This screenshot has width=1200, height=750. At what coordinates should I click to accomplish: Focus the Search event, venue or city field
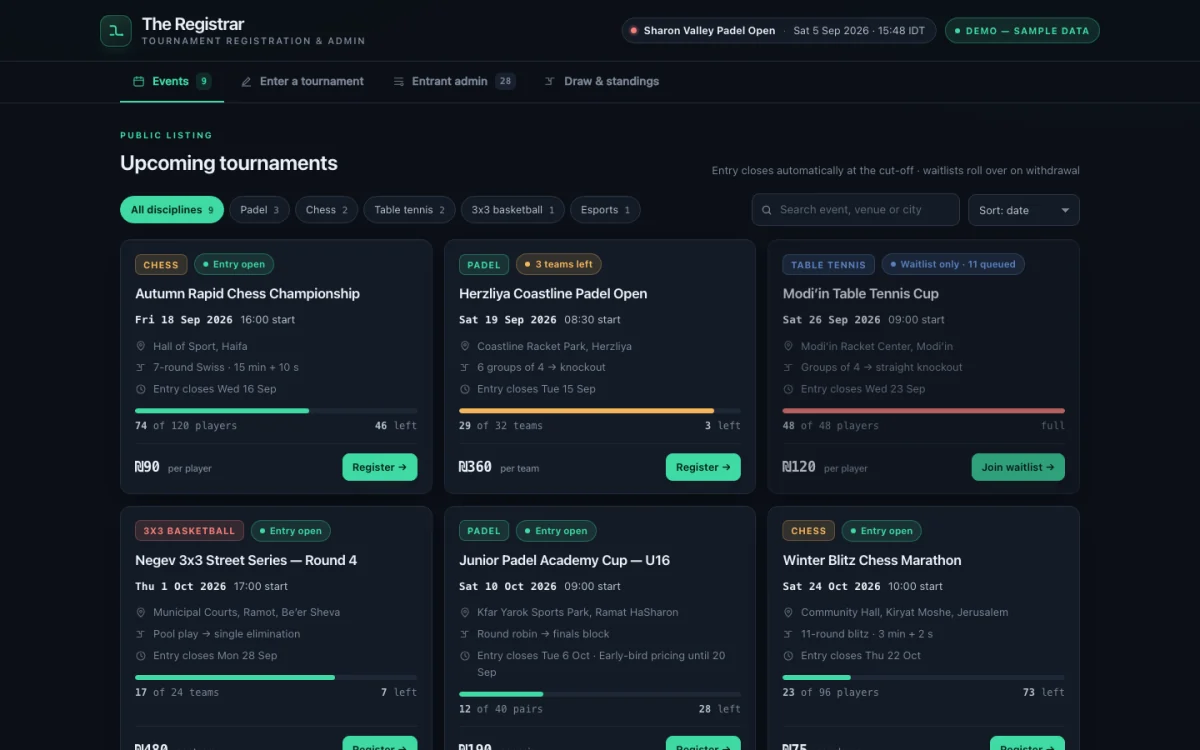click(x=856, y=210)
